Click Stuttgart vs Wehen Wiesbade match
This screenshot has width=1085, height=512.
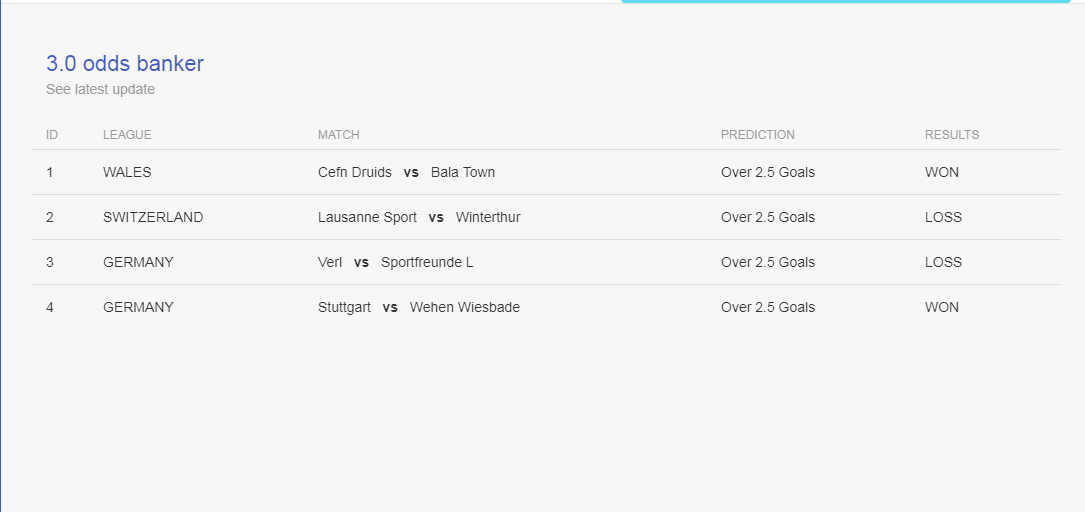click(x=419, y=307)
